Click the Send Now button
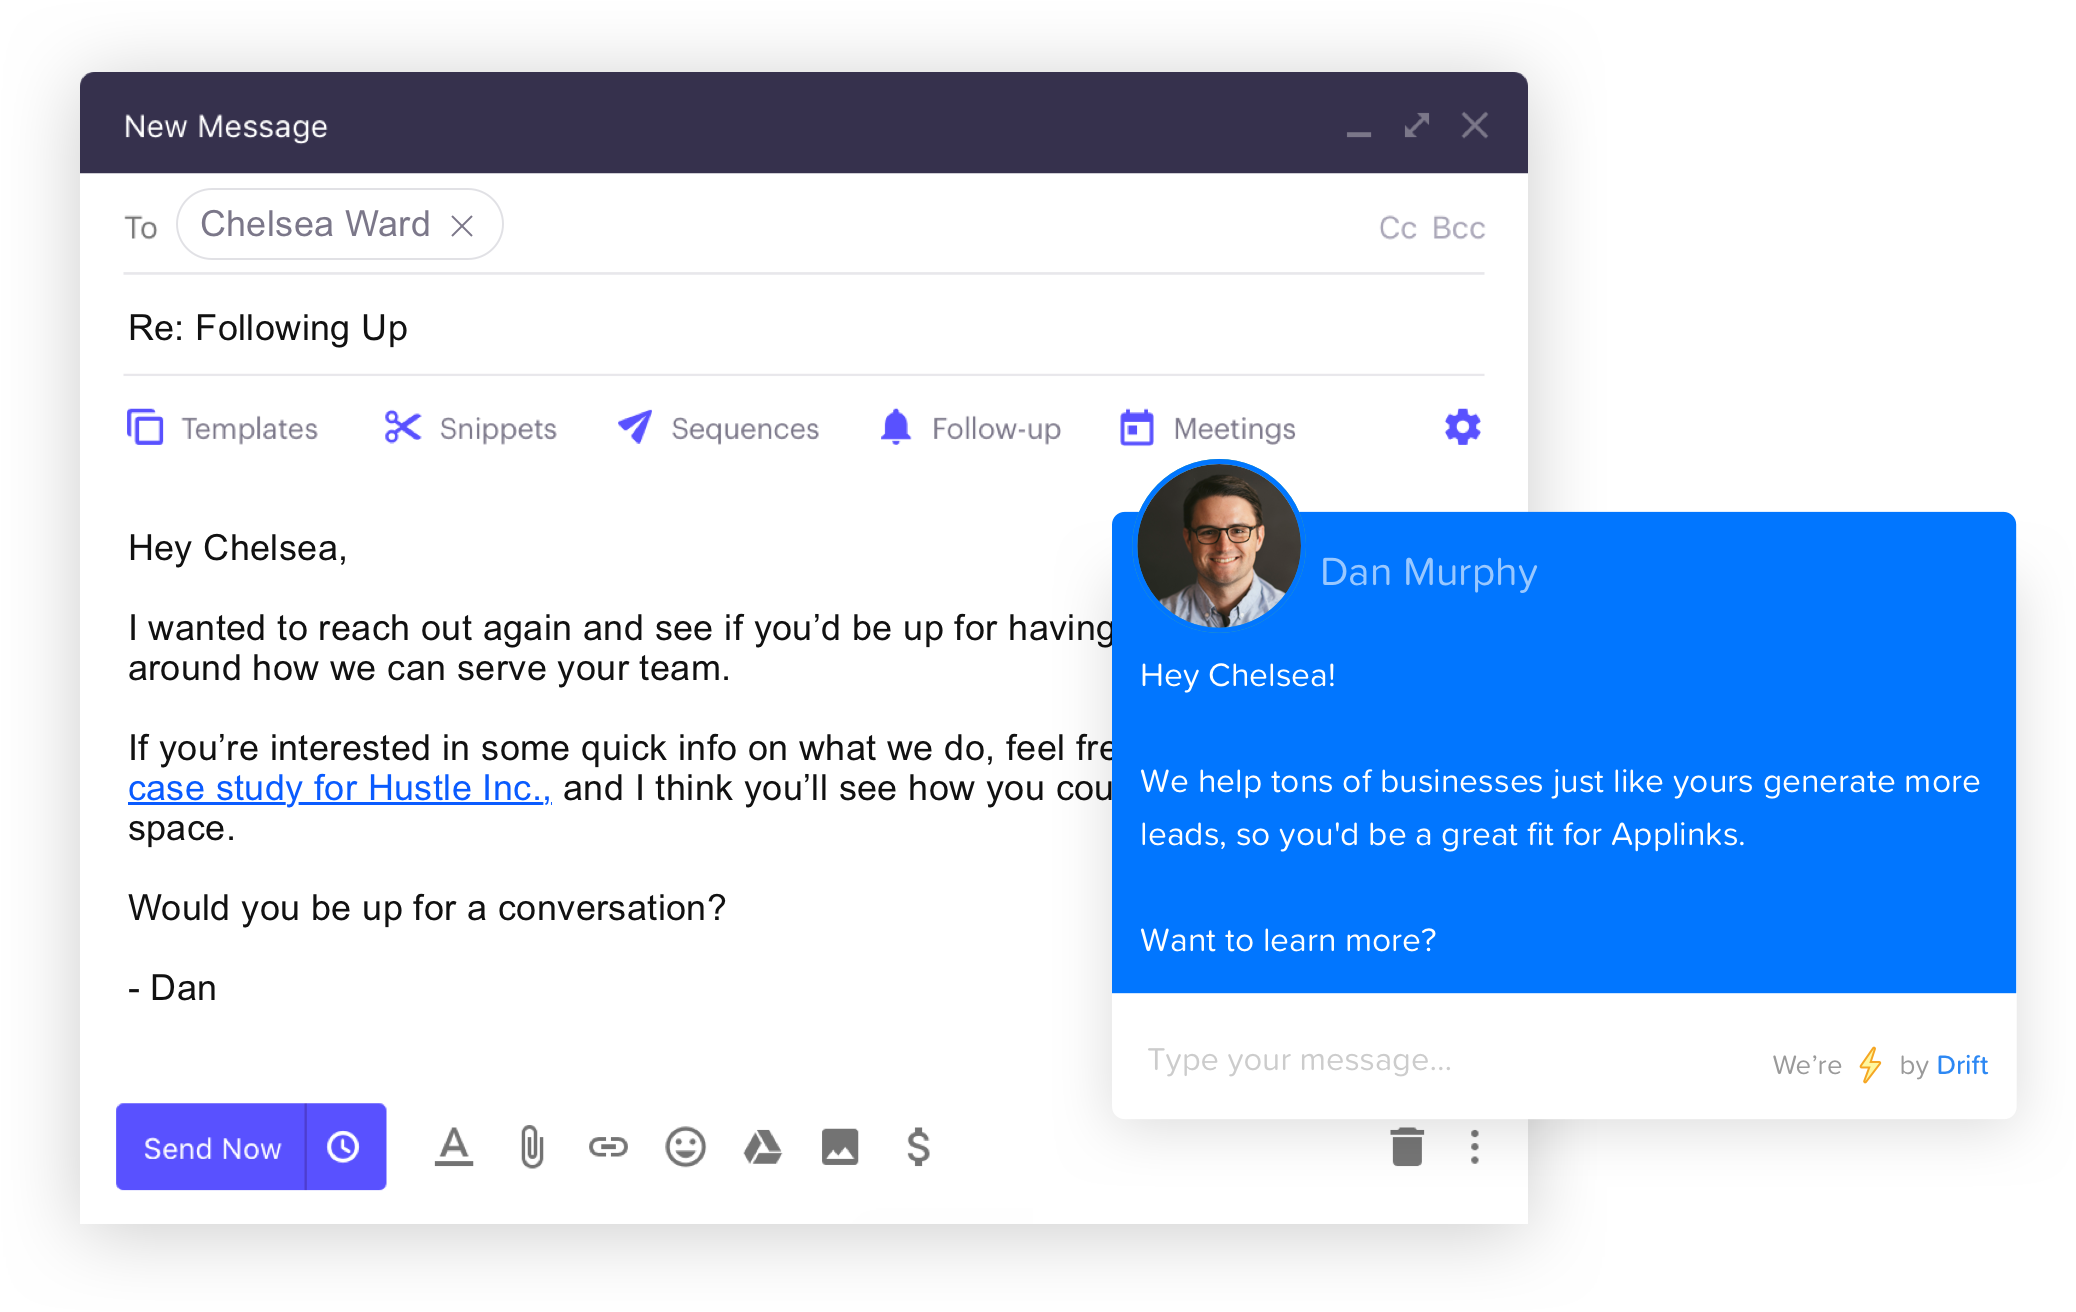 pyautogui.click(x=212, y=1147)
